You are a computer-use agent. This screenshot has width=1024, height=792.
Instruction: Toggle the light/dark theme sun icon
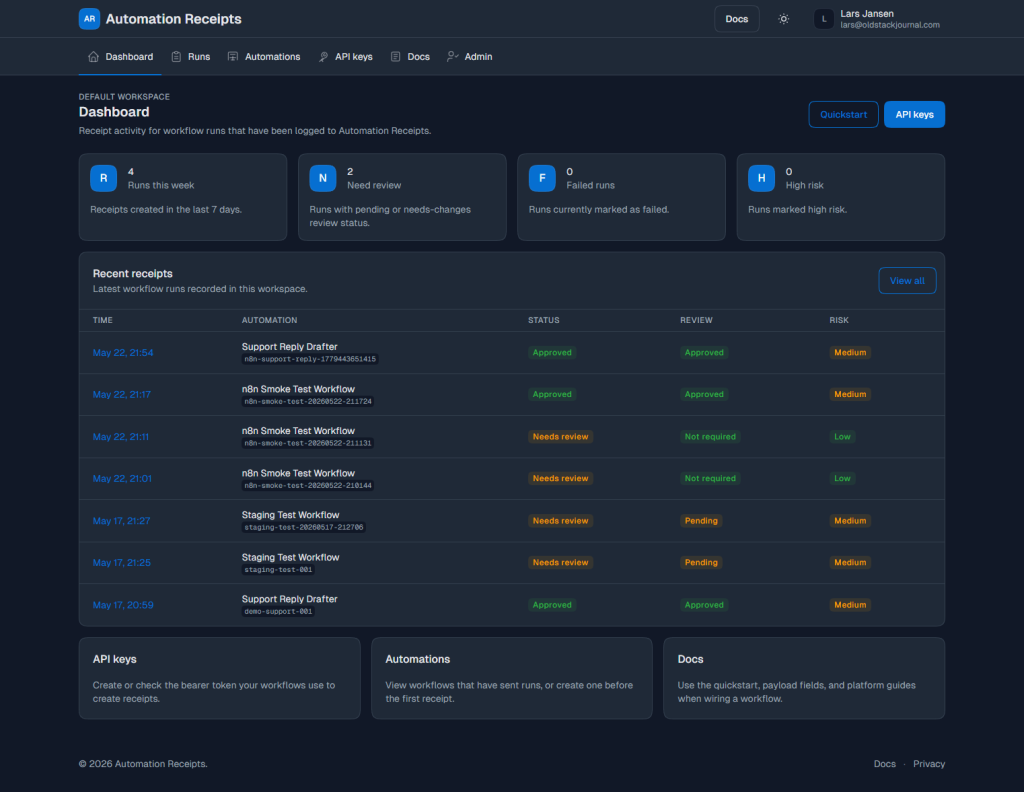point(784,19)
